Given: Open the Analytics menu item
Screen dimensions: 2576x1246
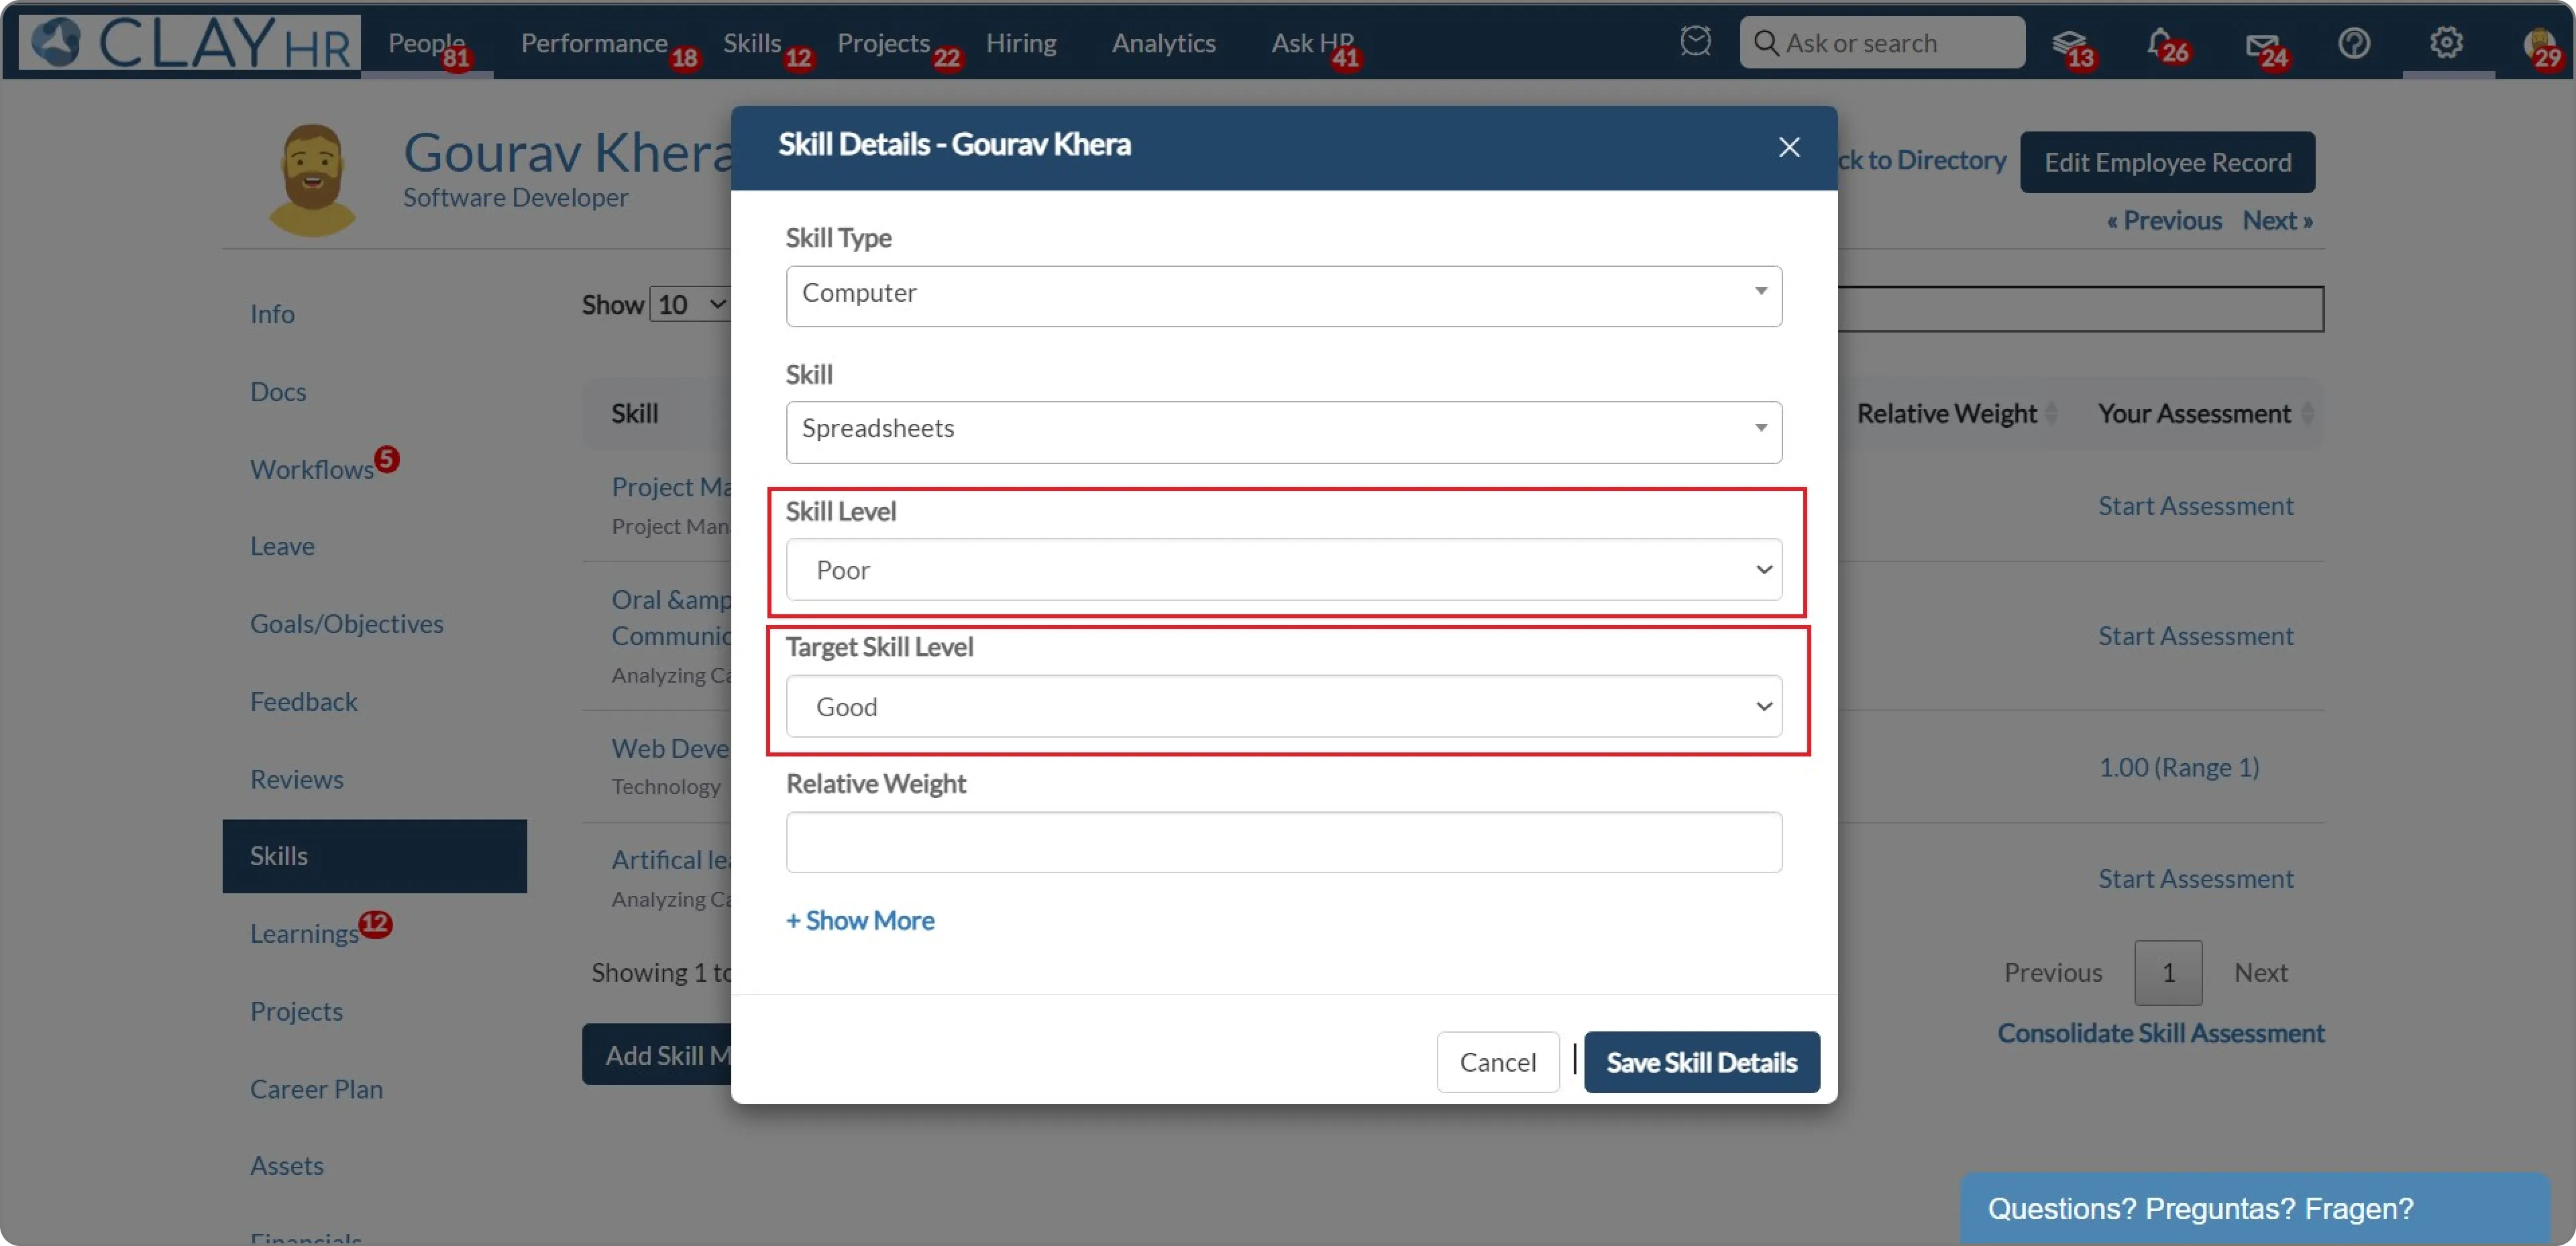Looking at the screenshot, I should click(1163, 43).
